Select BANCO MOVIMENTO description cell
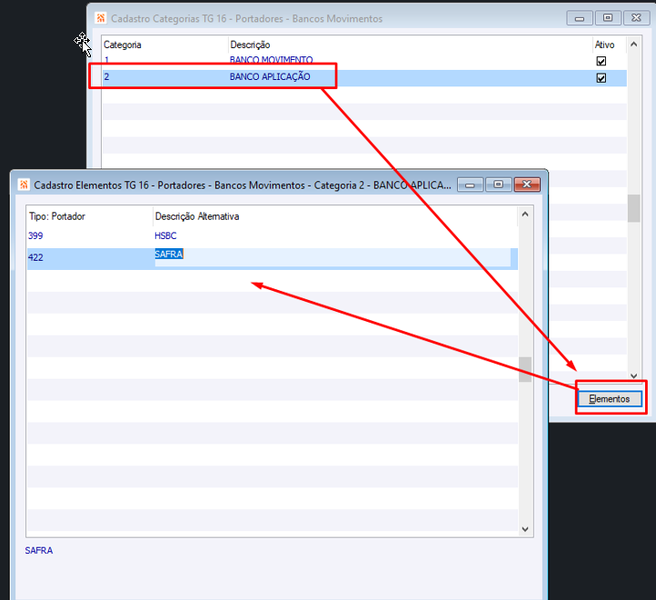 point(271,60)
